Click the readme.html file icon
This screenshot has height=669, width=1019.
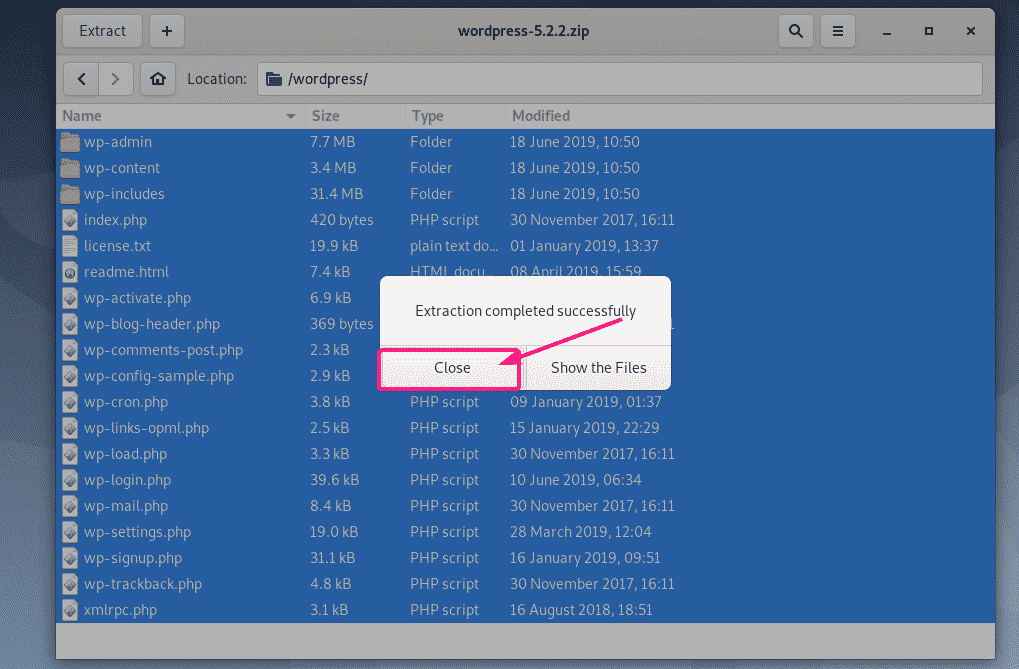[x=70, y=272]
